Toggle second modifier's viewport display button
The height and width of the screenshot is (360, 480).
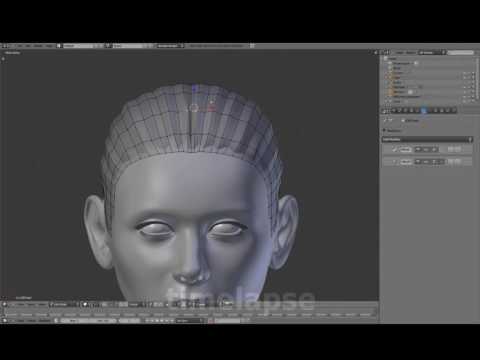426,162
